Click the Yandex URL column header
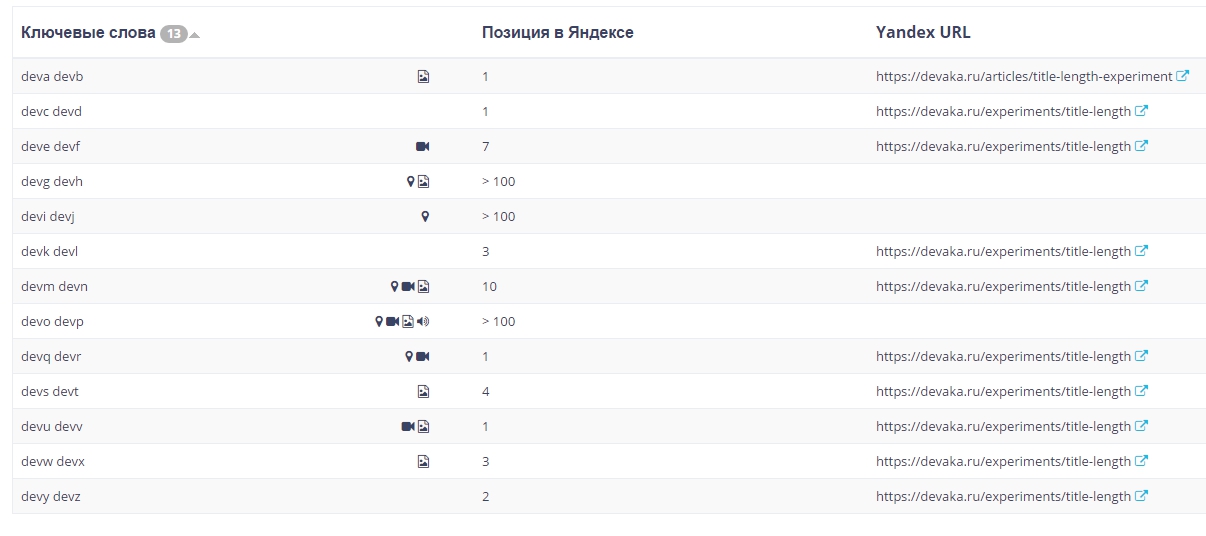The height and width of the screenshot is (536, 1206). tap(923, 33)
